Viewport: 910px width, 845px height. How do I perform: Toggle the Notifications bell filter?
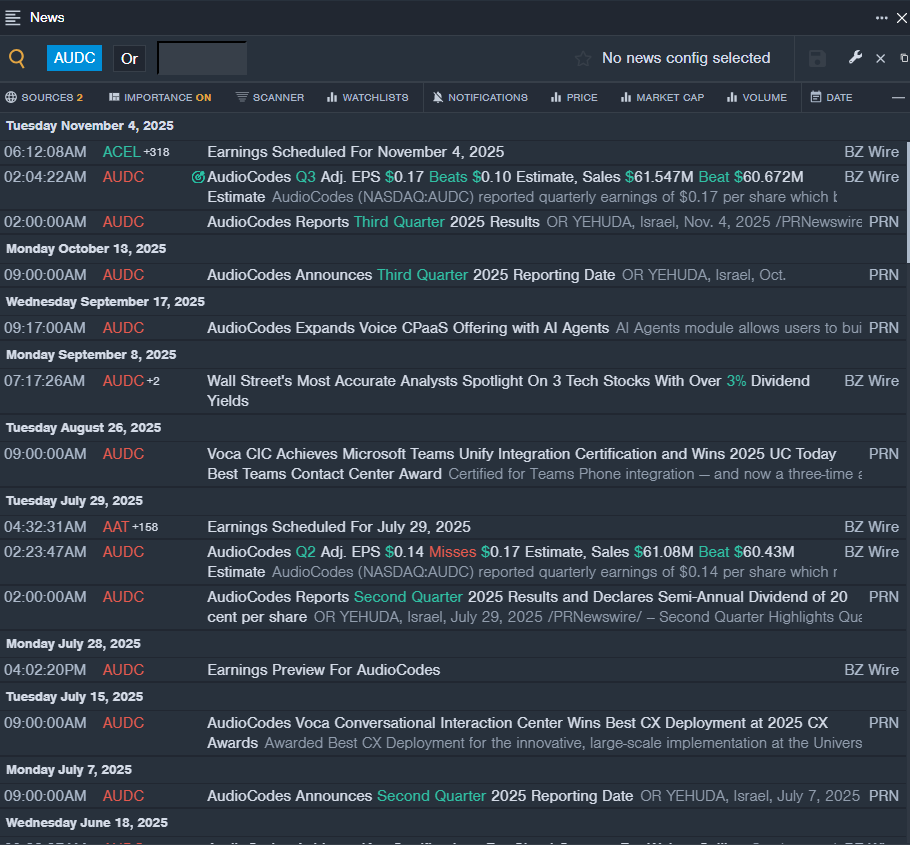479,97
